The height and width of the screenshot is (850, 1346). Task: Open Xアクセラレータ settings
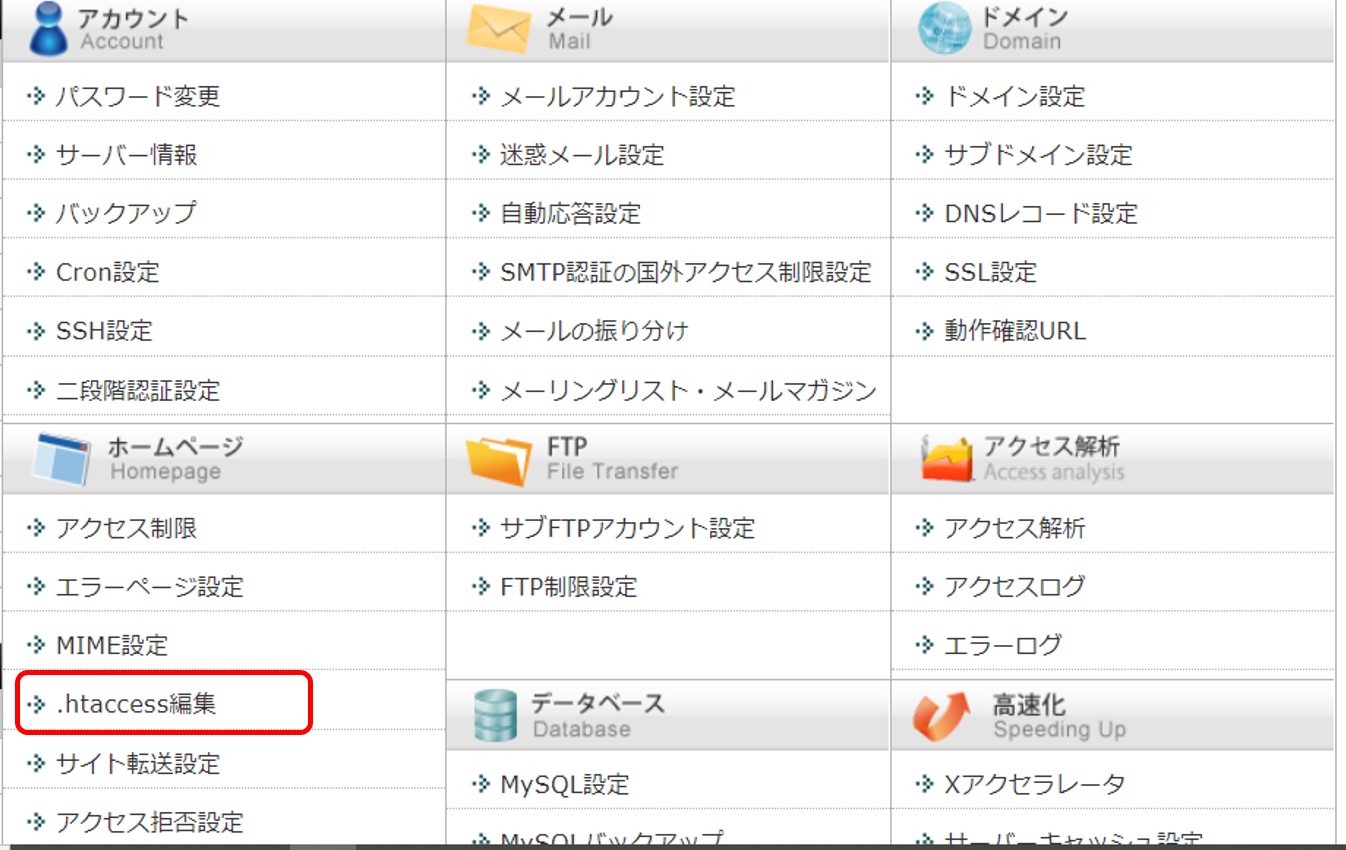[x=1034, y=785]
